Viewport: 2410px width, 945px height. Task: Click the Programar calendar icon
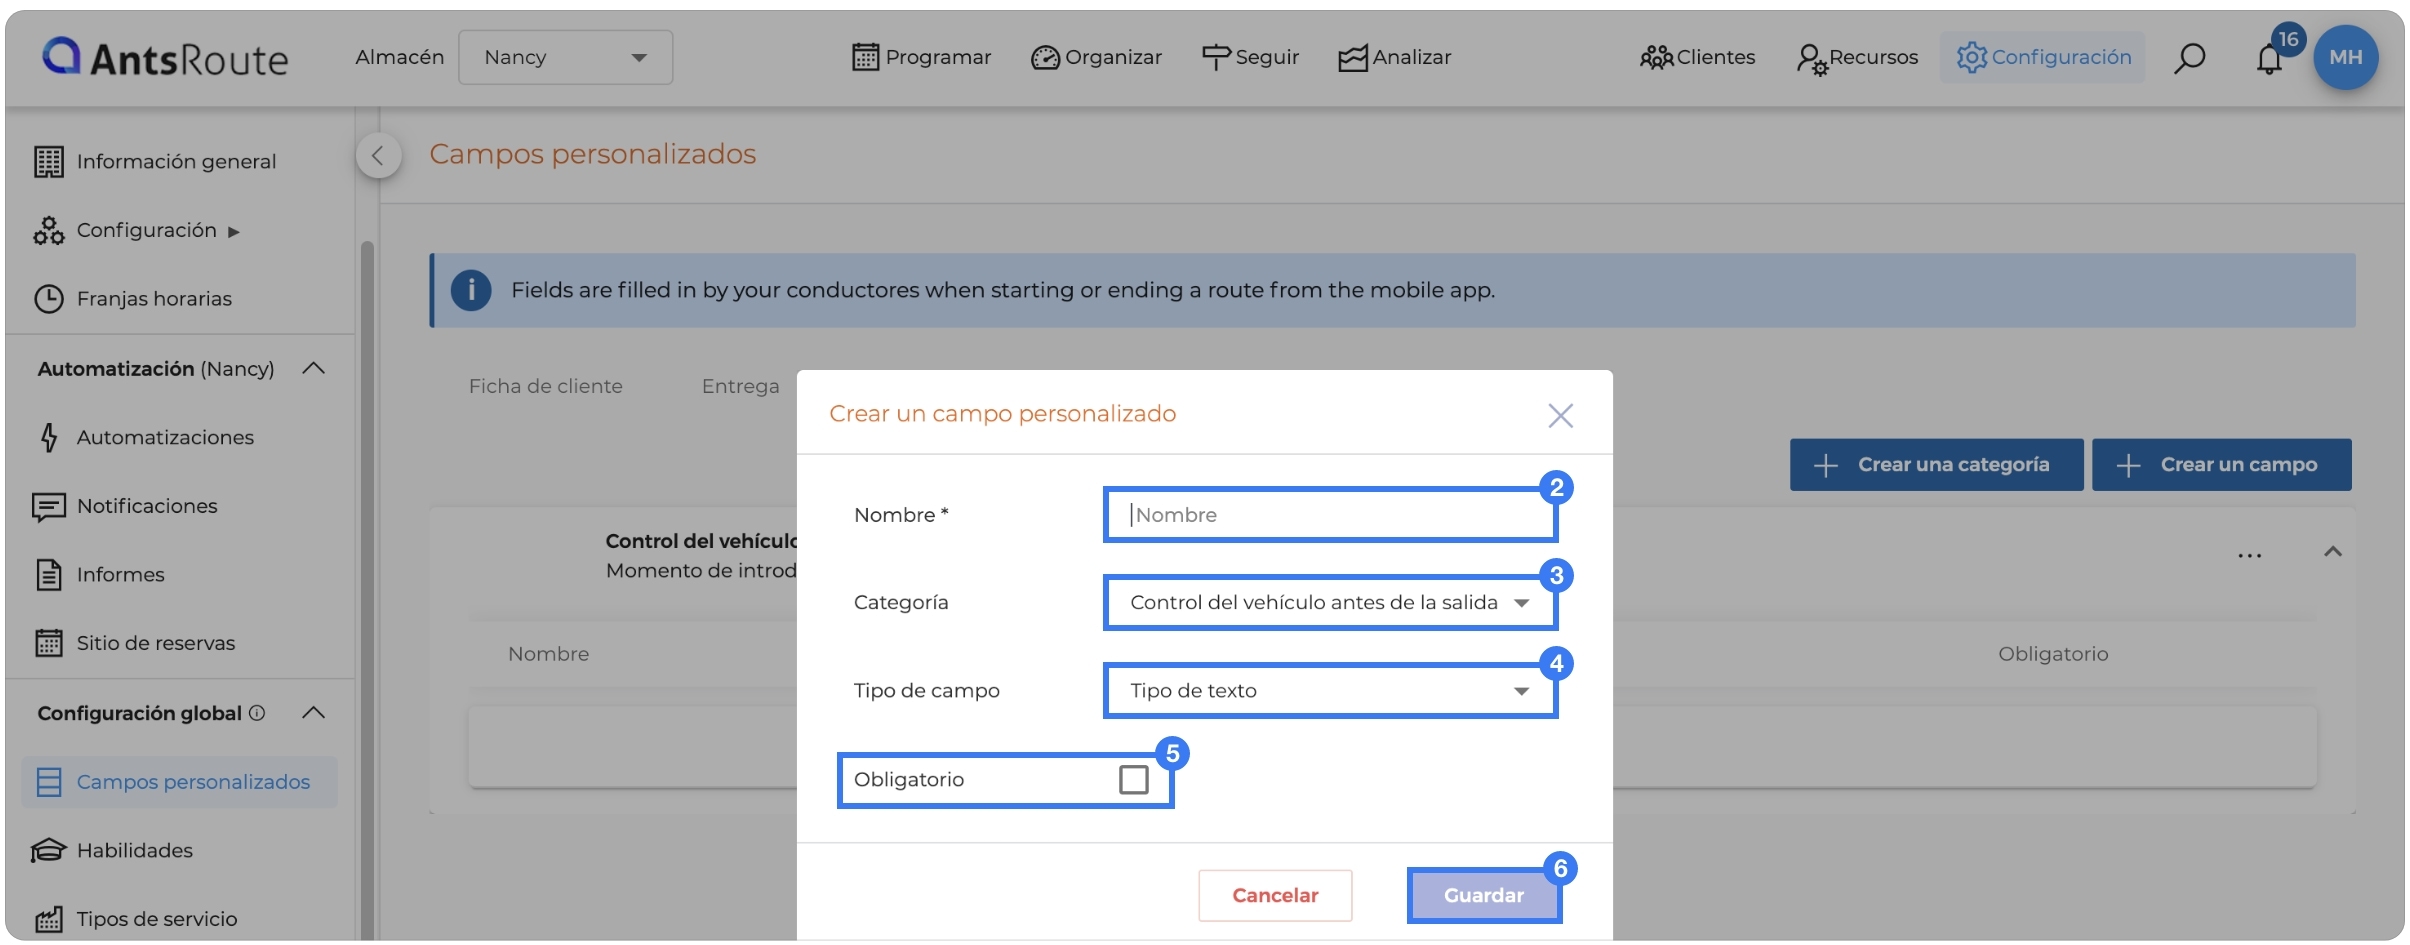(865, 57)
